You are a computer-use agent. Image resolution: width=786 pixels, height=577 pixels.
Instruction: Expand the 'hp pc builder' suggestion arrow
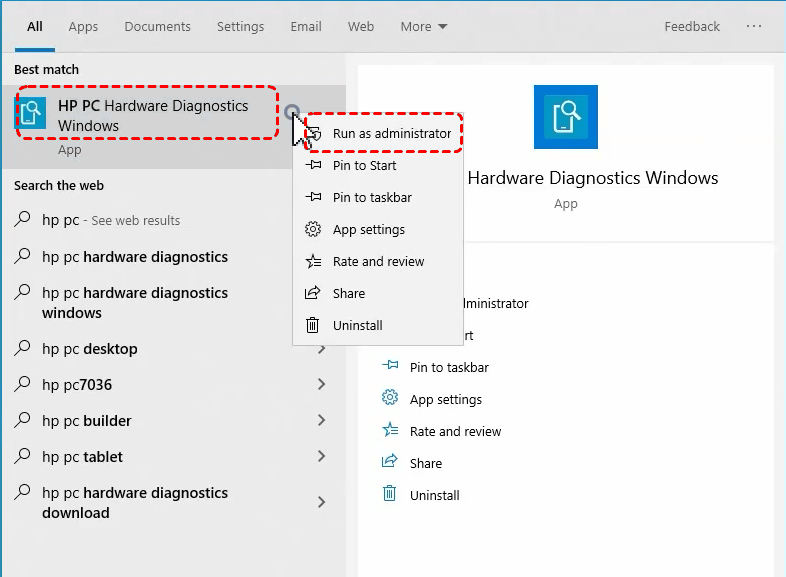(321, 421)
